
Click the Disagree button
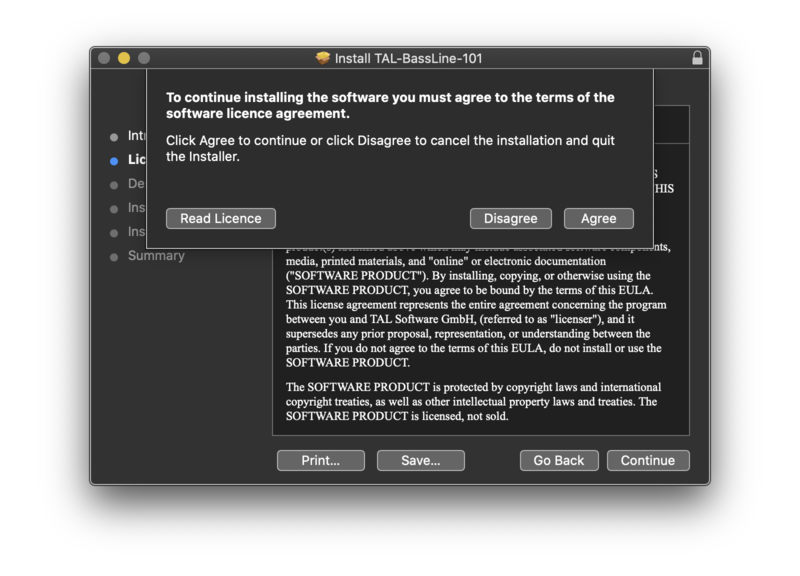tap(510, 218)
